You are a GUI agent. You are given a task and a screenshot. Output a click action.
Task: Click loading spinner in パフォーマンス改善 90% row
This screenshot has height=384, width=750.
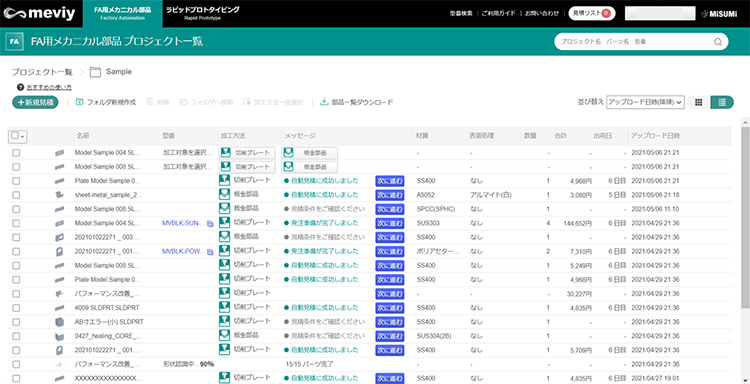[x=59, y=364]
